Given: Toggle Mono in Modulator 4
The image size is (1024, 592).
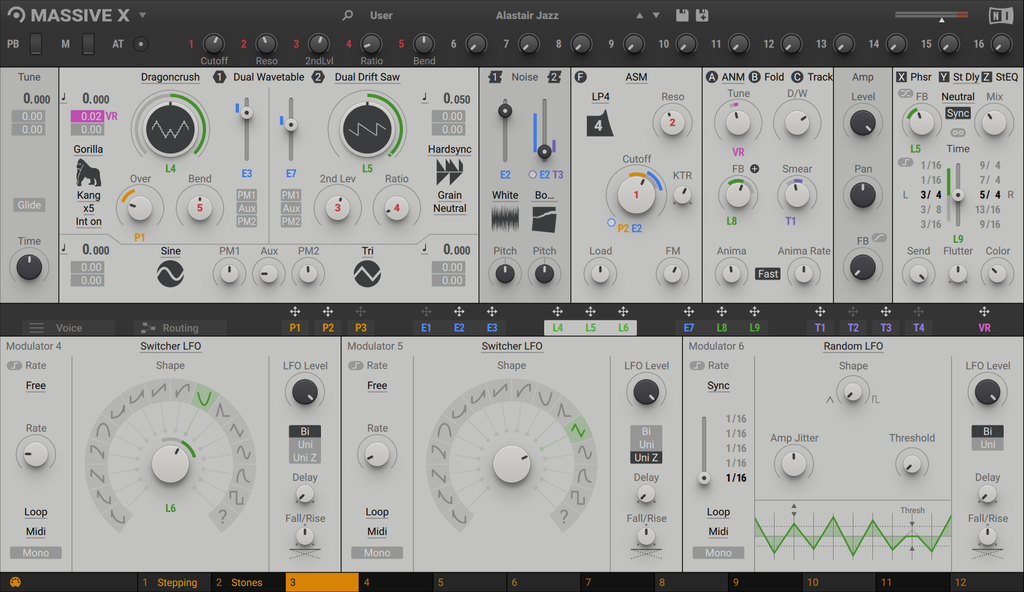Looking at the screenshot, I should pos(36,553).
